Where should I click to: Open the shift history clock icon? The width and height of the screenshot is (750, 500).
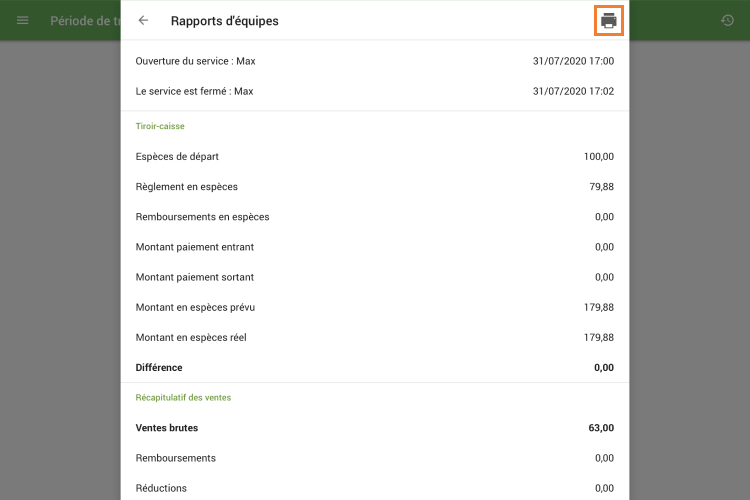coord(728,20)
